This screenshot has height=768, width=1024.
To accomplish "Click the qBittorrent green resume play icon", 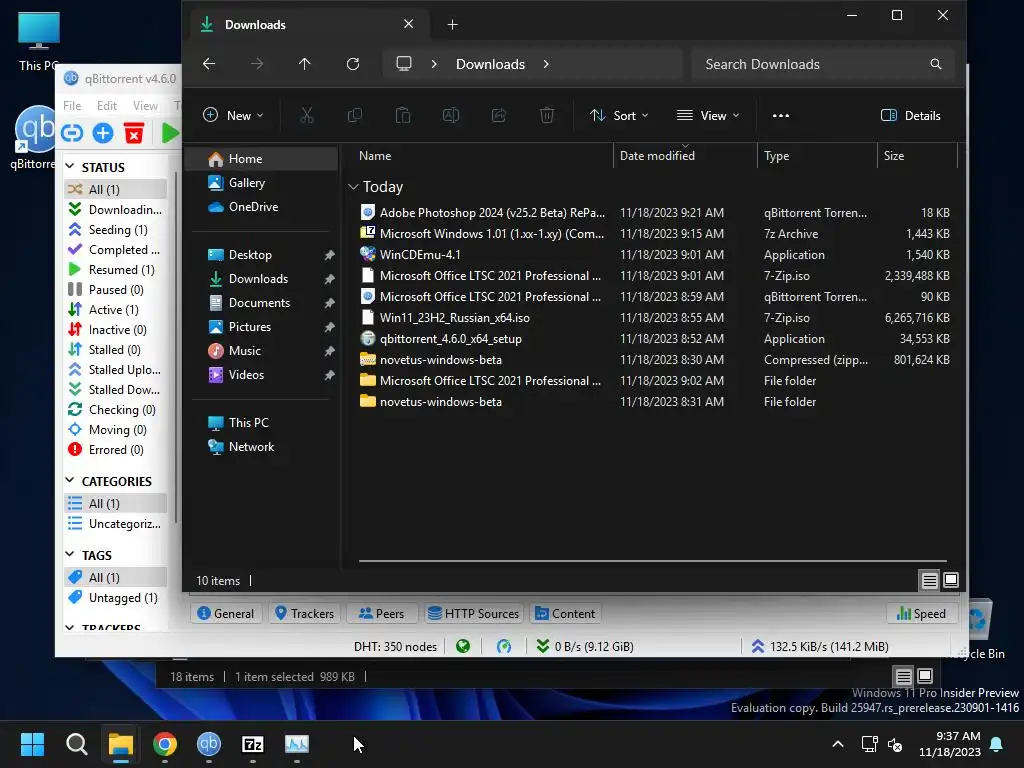I will 169,133.
